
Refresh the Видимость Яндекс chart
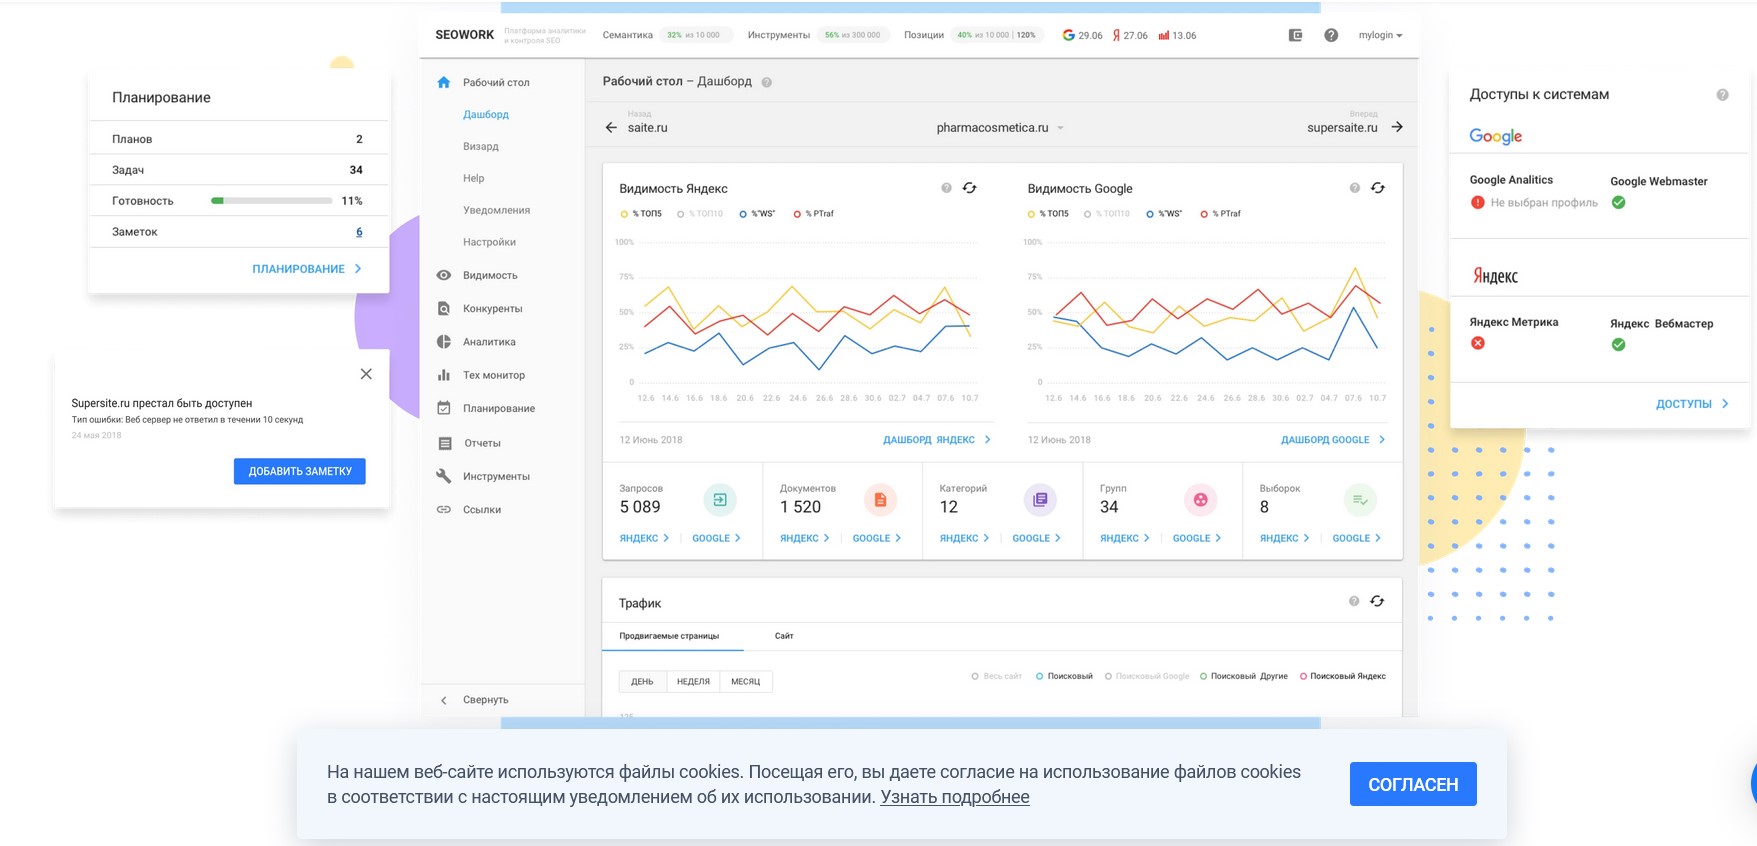pos(969,188)
